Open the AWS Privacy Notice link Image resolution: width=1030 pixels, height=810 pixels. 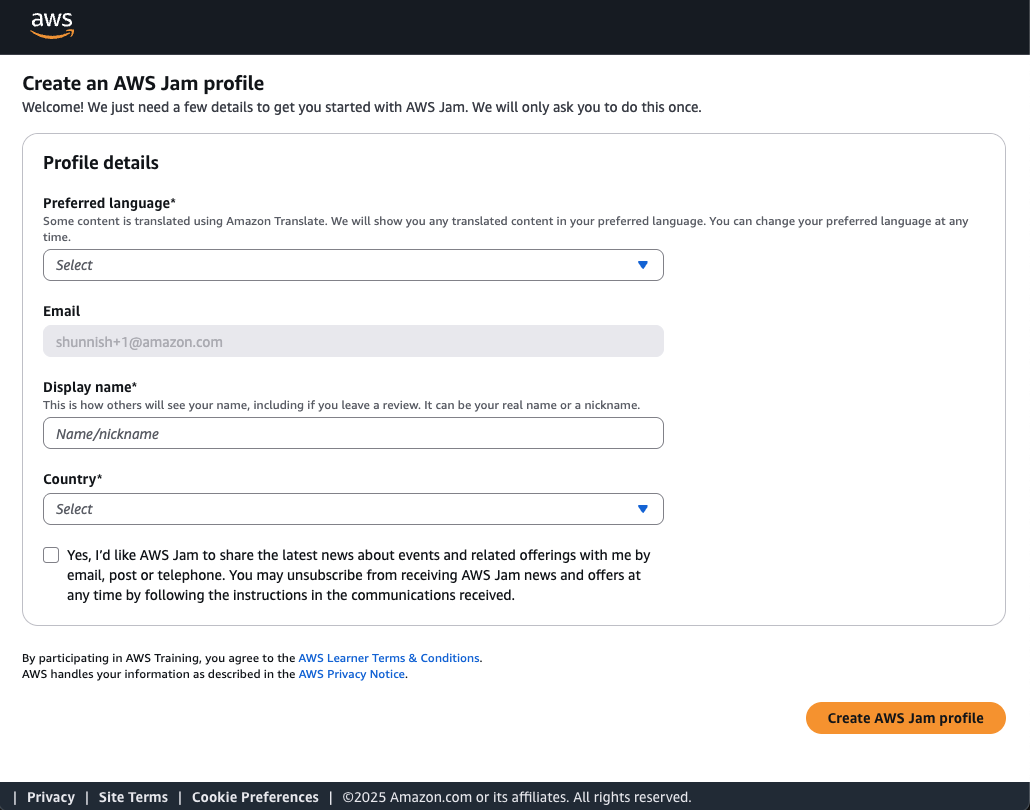(351, 674)
